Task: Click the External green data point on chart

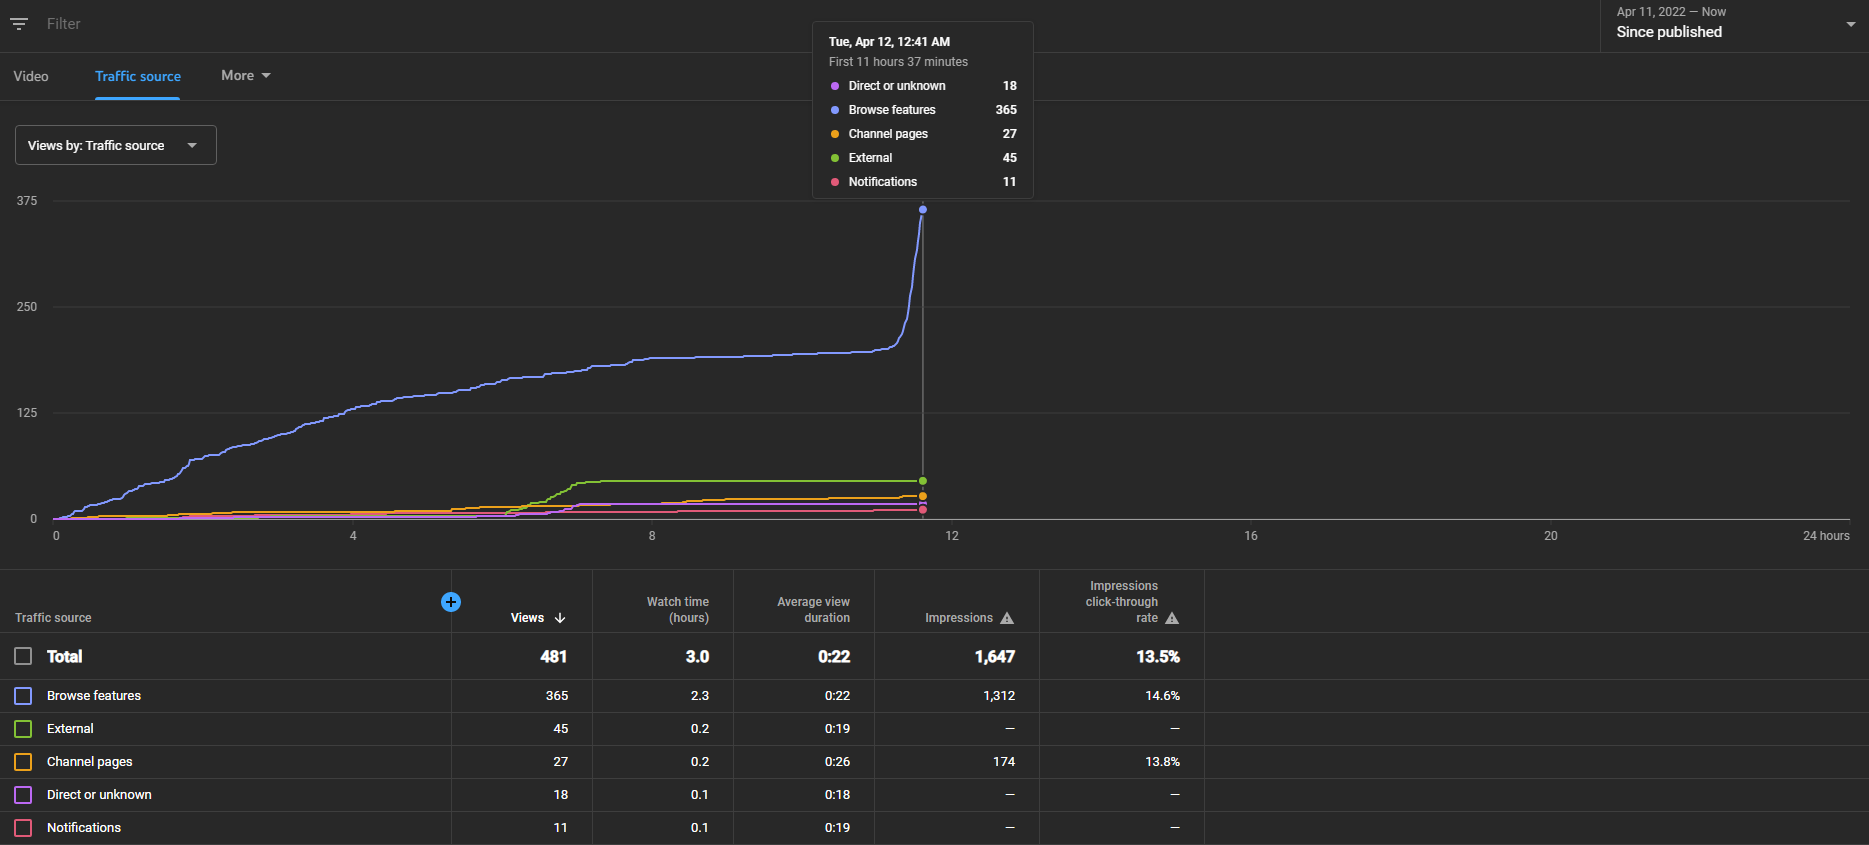Action: coord(922,481)
